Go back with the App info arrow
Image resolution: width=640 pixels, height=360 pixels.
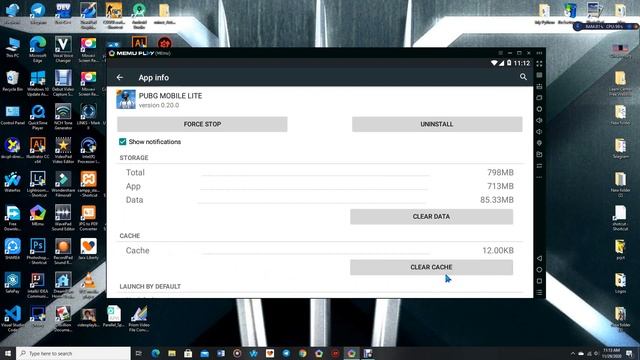[120, 77]
